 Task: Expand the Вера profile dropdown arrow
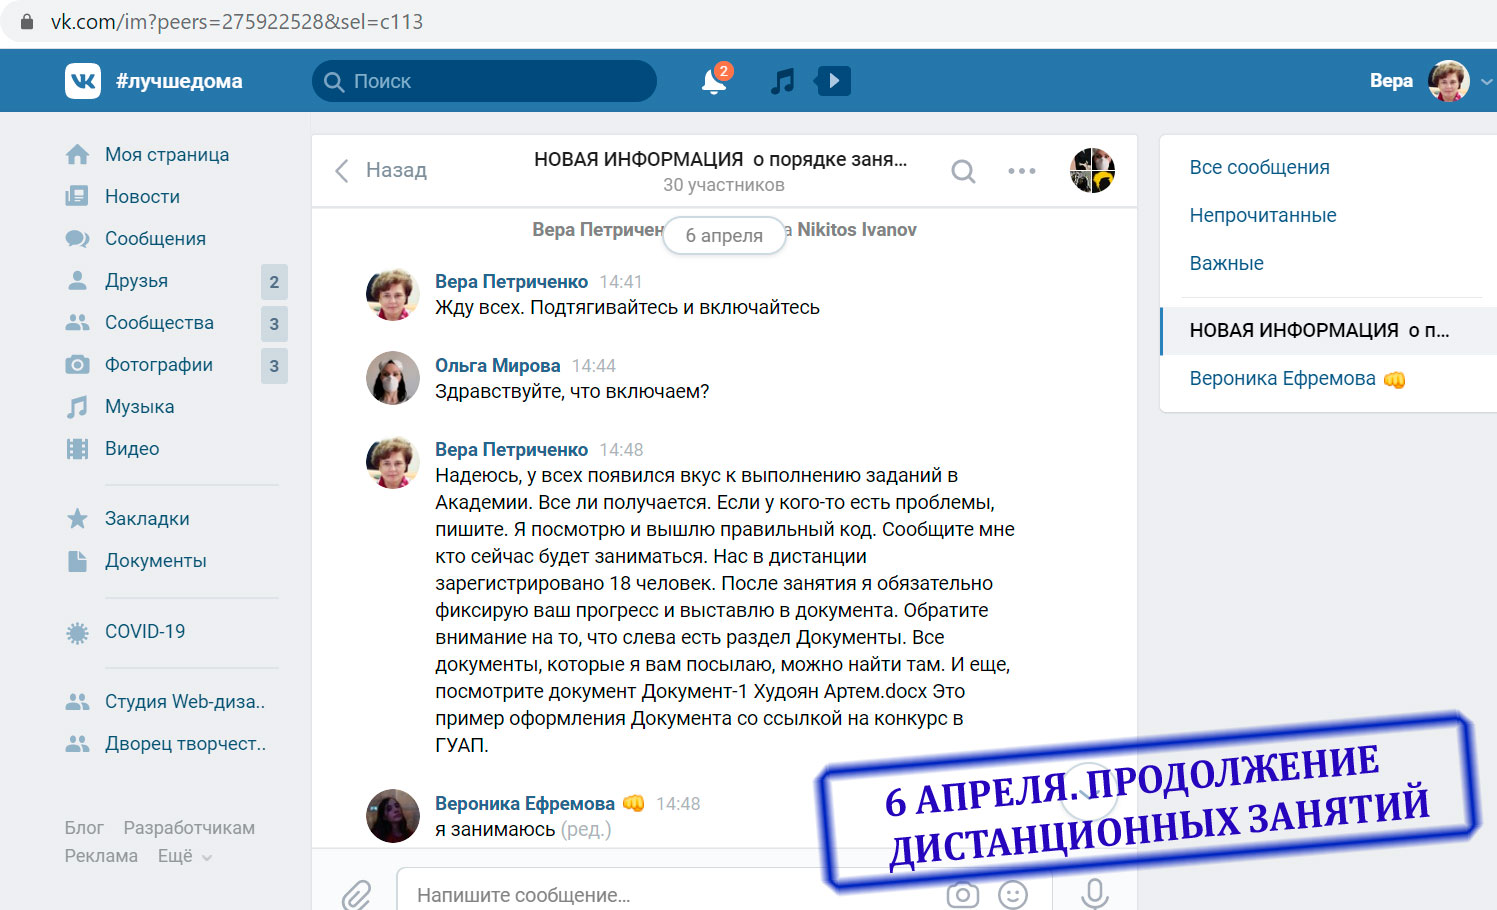pos(1486,82)
